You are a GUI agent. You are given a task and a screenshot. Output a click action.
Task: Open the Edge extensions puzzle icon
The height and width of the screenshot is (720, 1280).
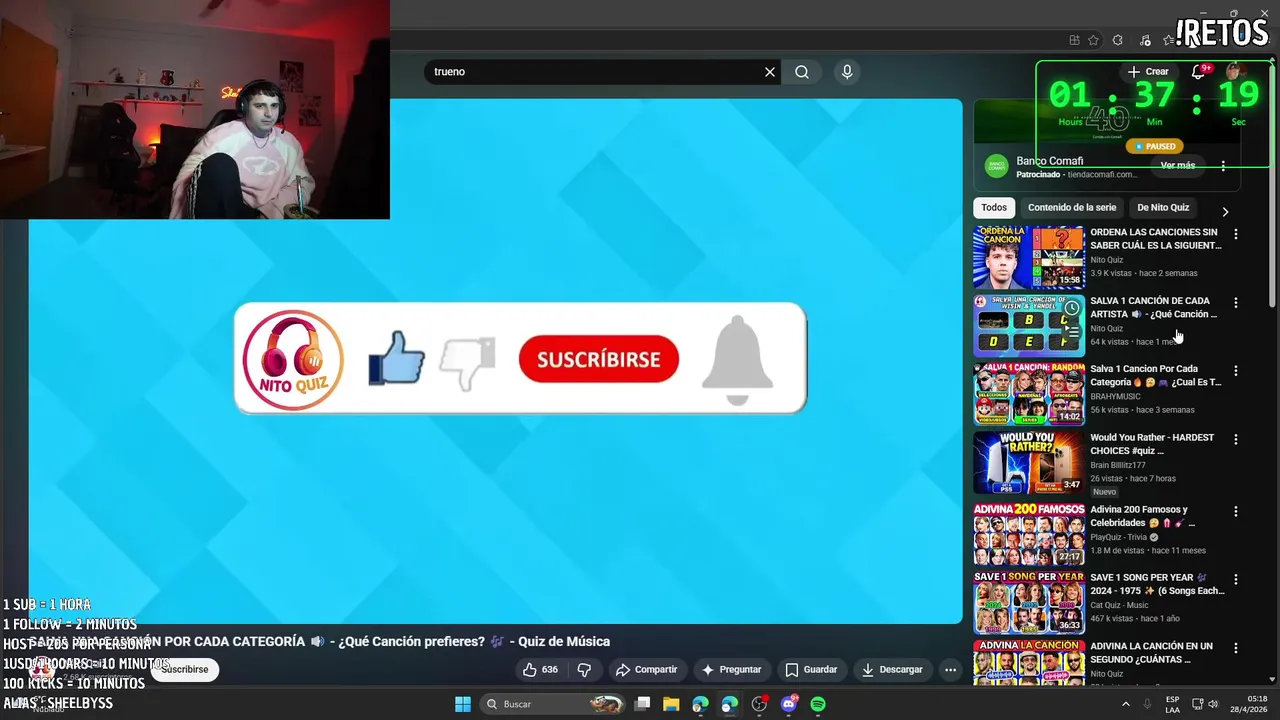tap(1117, 40)
